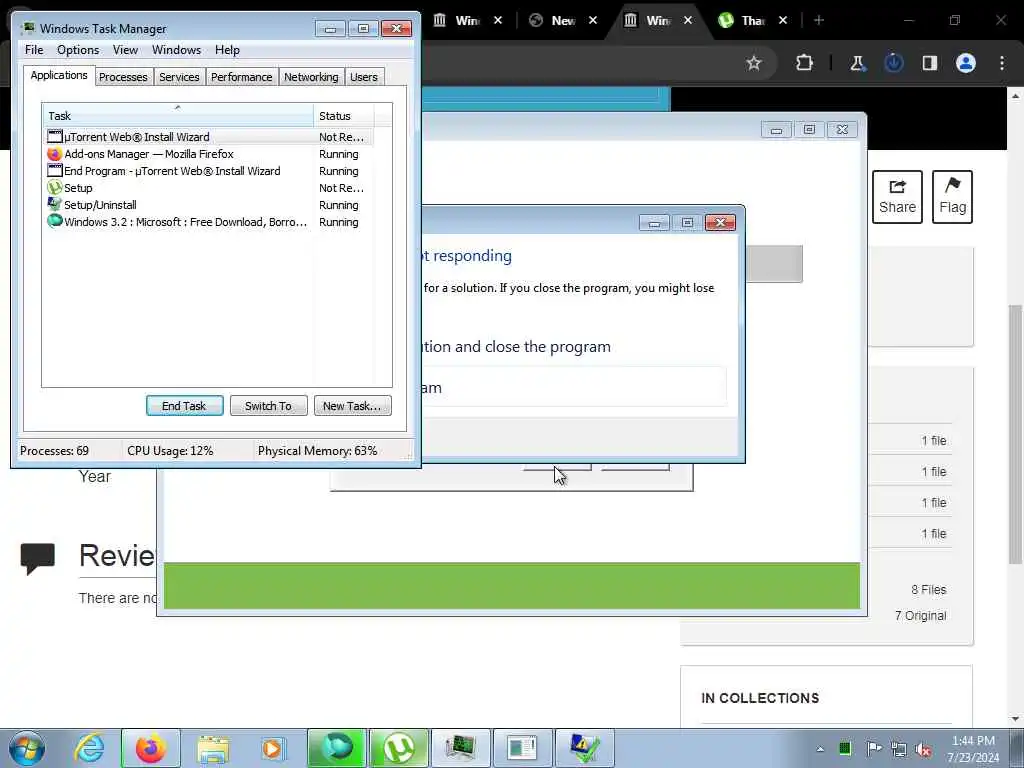Click the '8 Files' link
1024x768 pixels.
click(929, 590)
